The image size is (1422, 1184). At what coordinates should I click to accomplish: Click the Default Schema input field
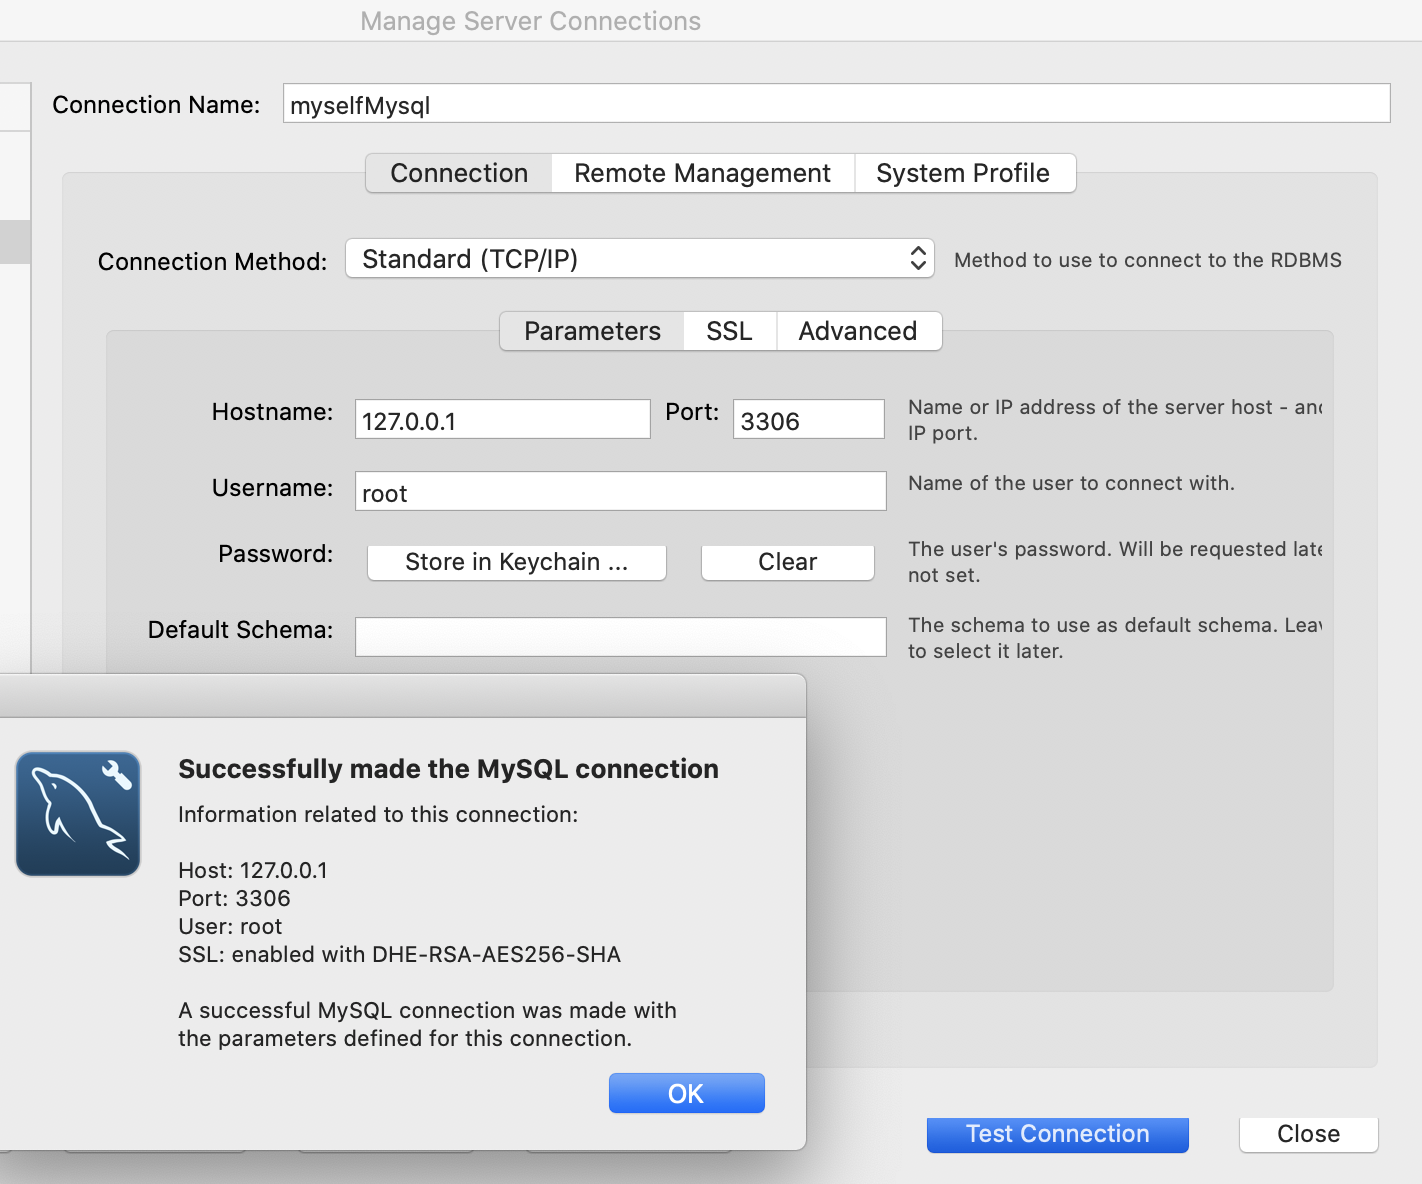tap(620, 637)
